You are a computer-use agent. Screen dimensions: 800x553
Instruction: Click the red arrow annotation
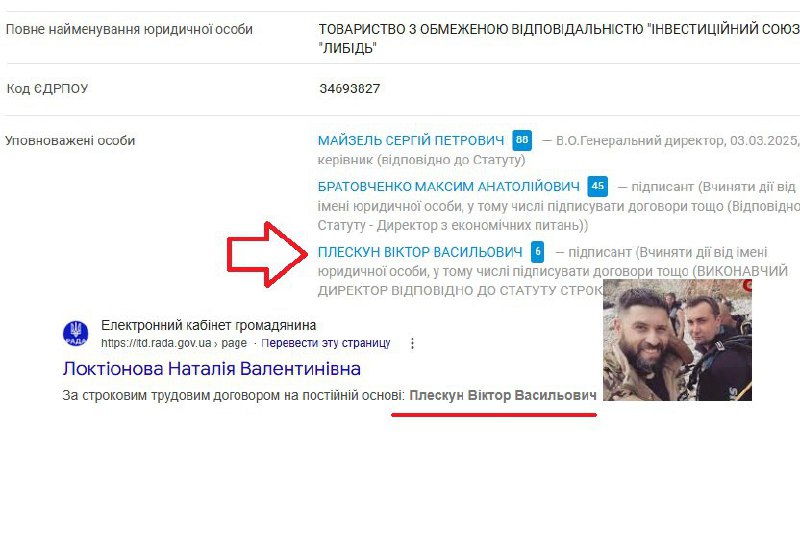click(267, 254)
